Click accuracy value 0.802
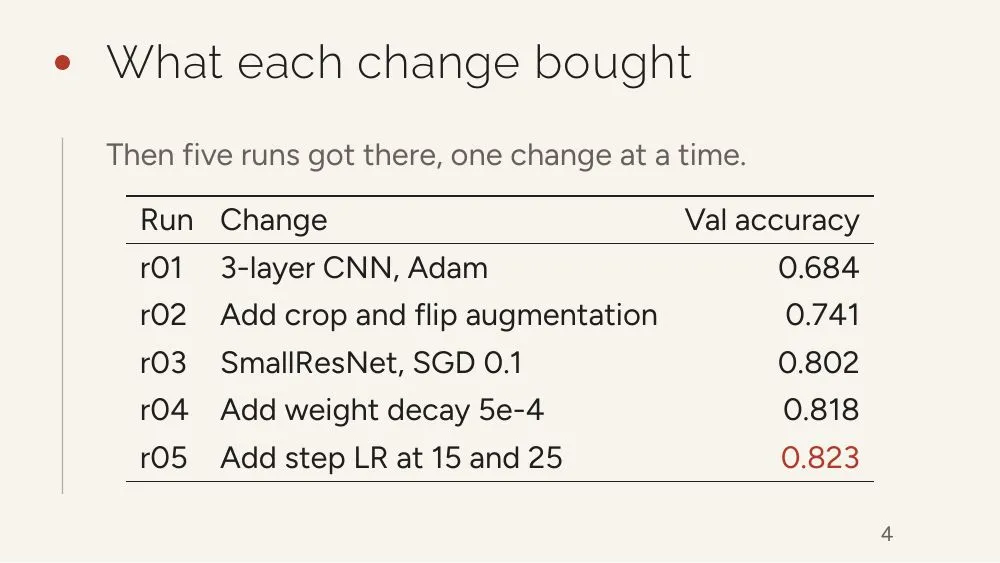1000x563 pixels. 818,363
